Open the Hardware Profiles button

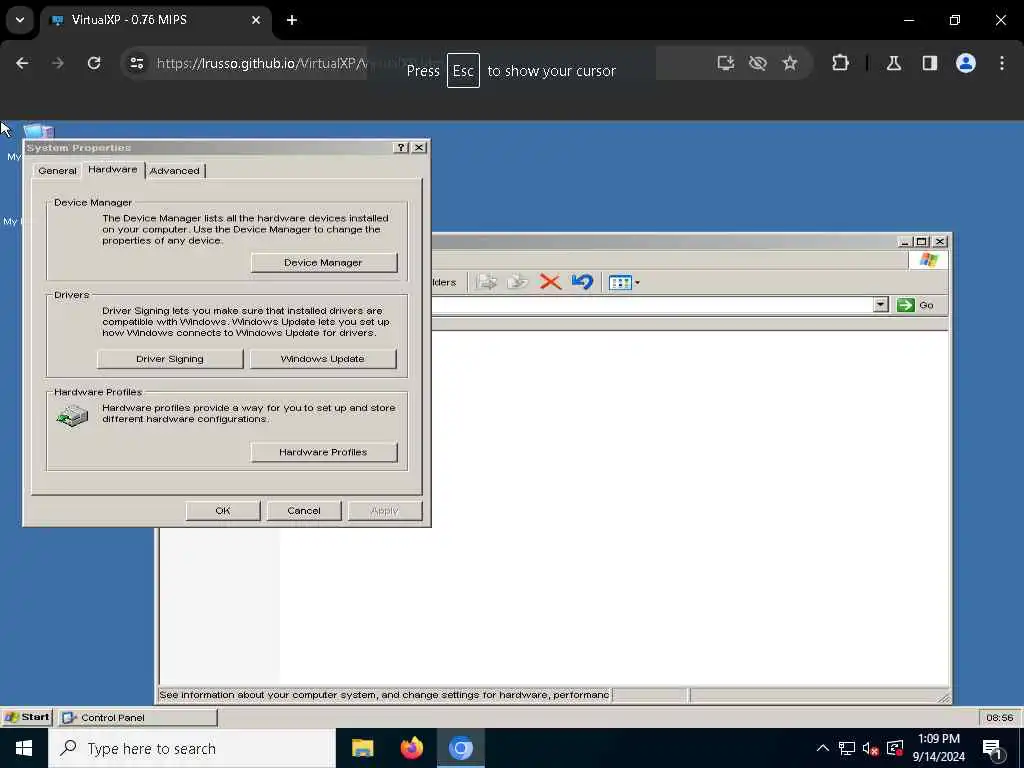click(x=324, y=452)
